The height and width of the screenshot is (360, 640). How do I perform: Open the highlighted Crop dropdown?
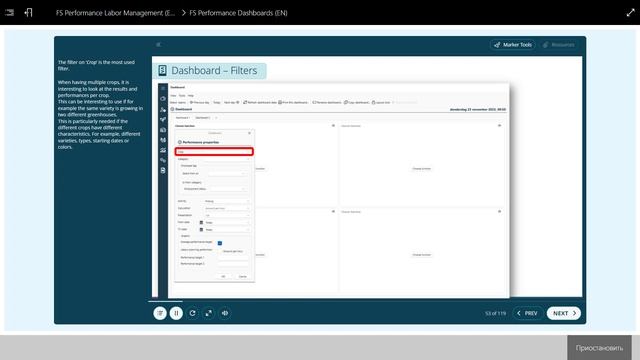coord(214,152)
